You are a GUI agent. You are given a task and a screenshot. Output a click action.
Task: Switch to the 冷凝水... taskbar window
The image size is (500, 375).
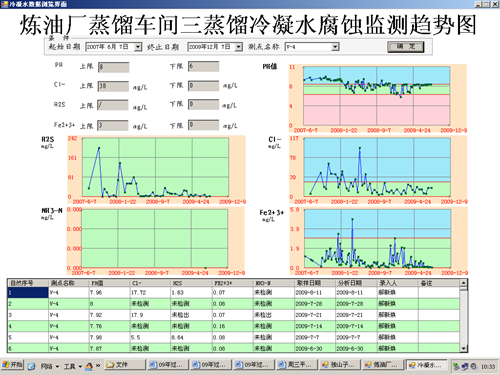tap(426, 365)
